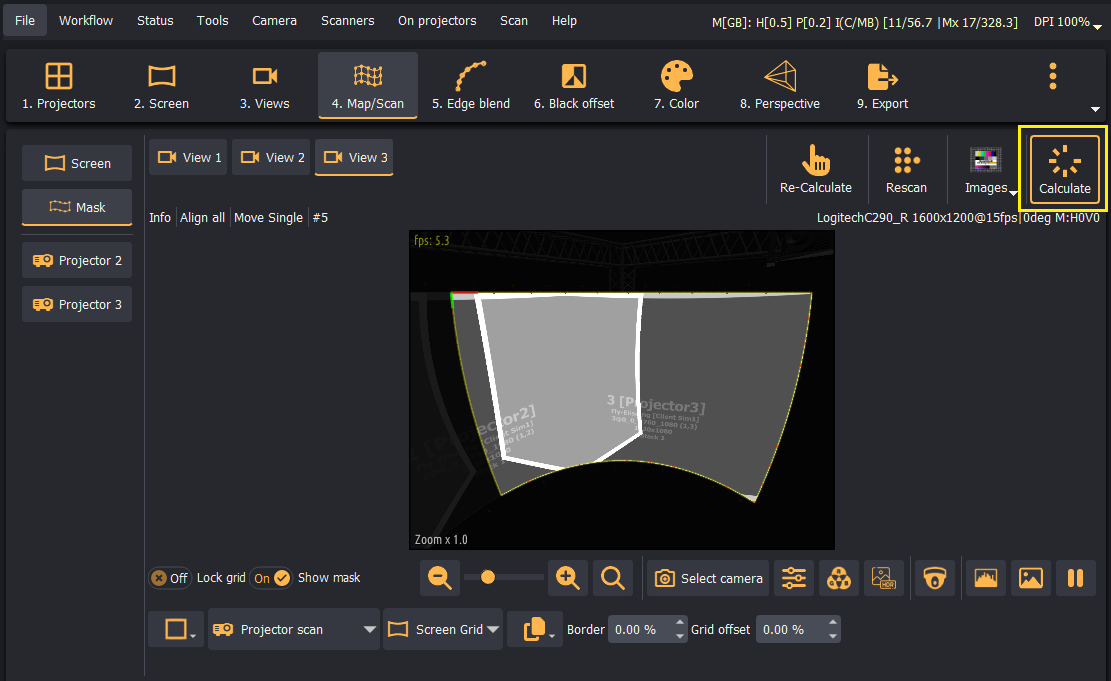1111x681 pixels.
Task: Open the Tools menu
Action: 213,21
